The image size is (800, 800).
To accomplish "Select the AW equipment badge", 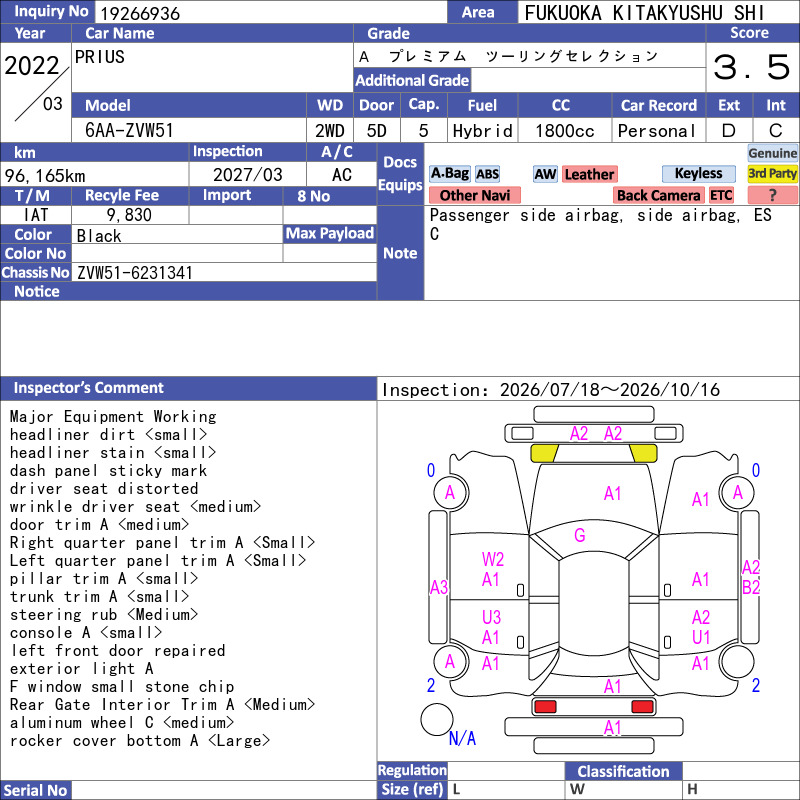I will tap(545, 174).
